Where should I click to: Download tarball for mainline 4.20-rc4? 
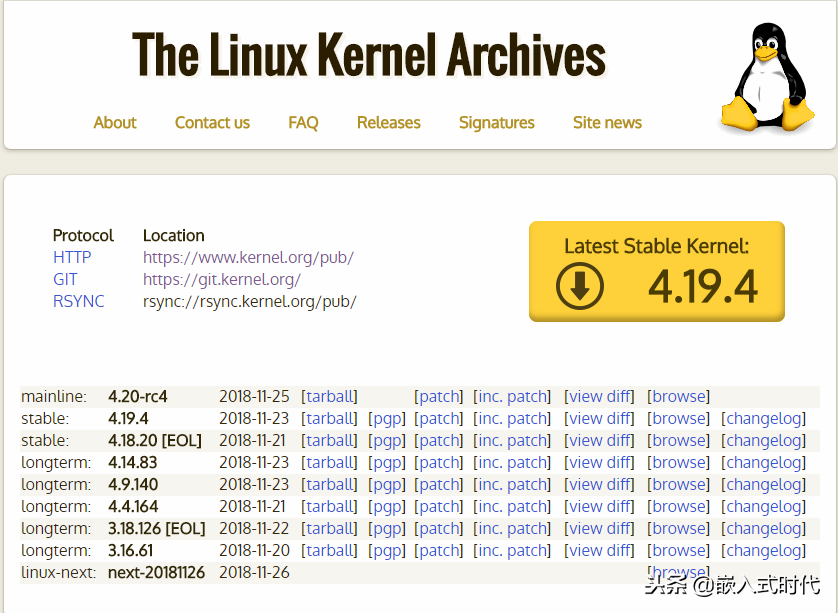pos(329,397)
